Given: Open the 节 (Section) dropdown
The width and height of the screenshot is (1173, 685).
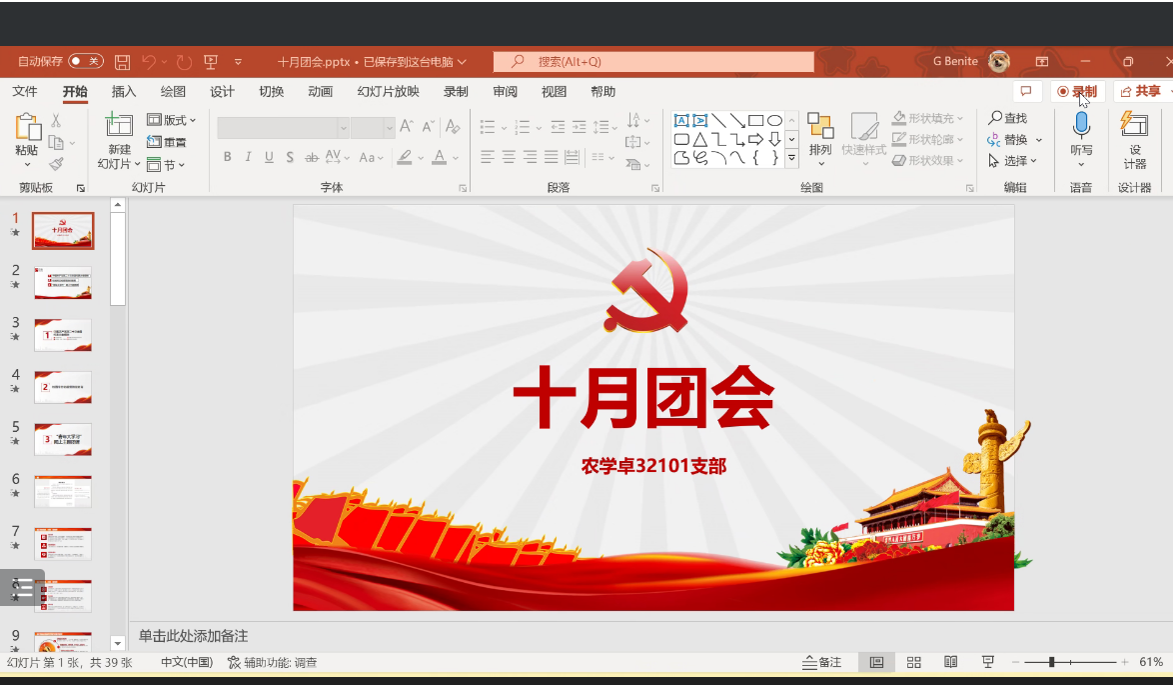Looking at the screenshot, I should point(166,165).
